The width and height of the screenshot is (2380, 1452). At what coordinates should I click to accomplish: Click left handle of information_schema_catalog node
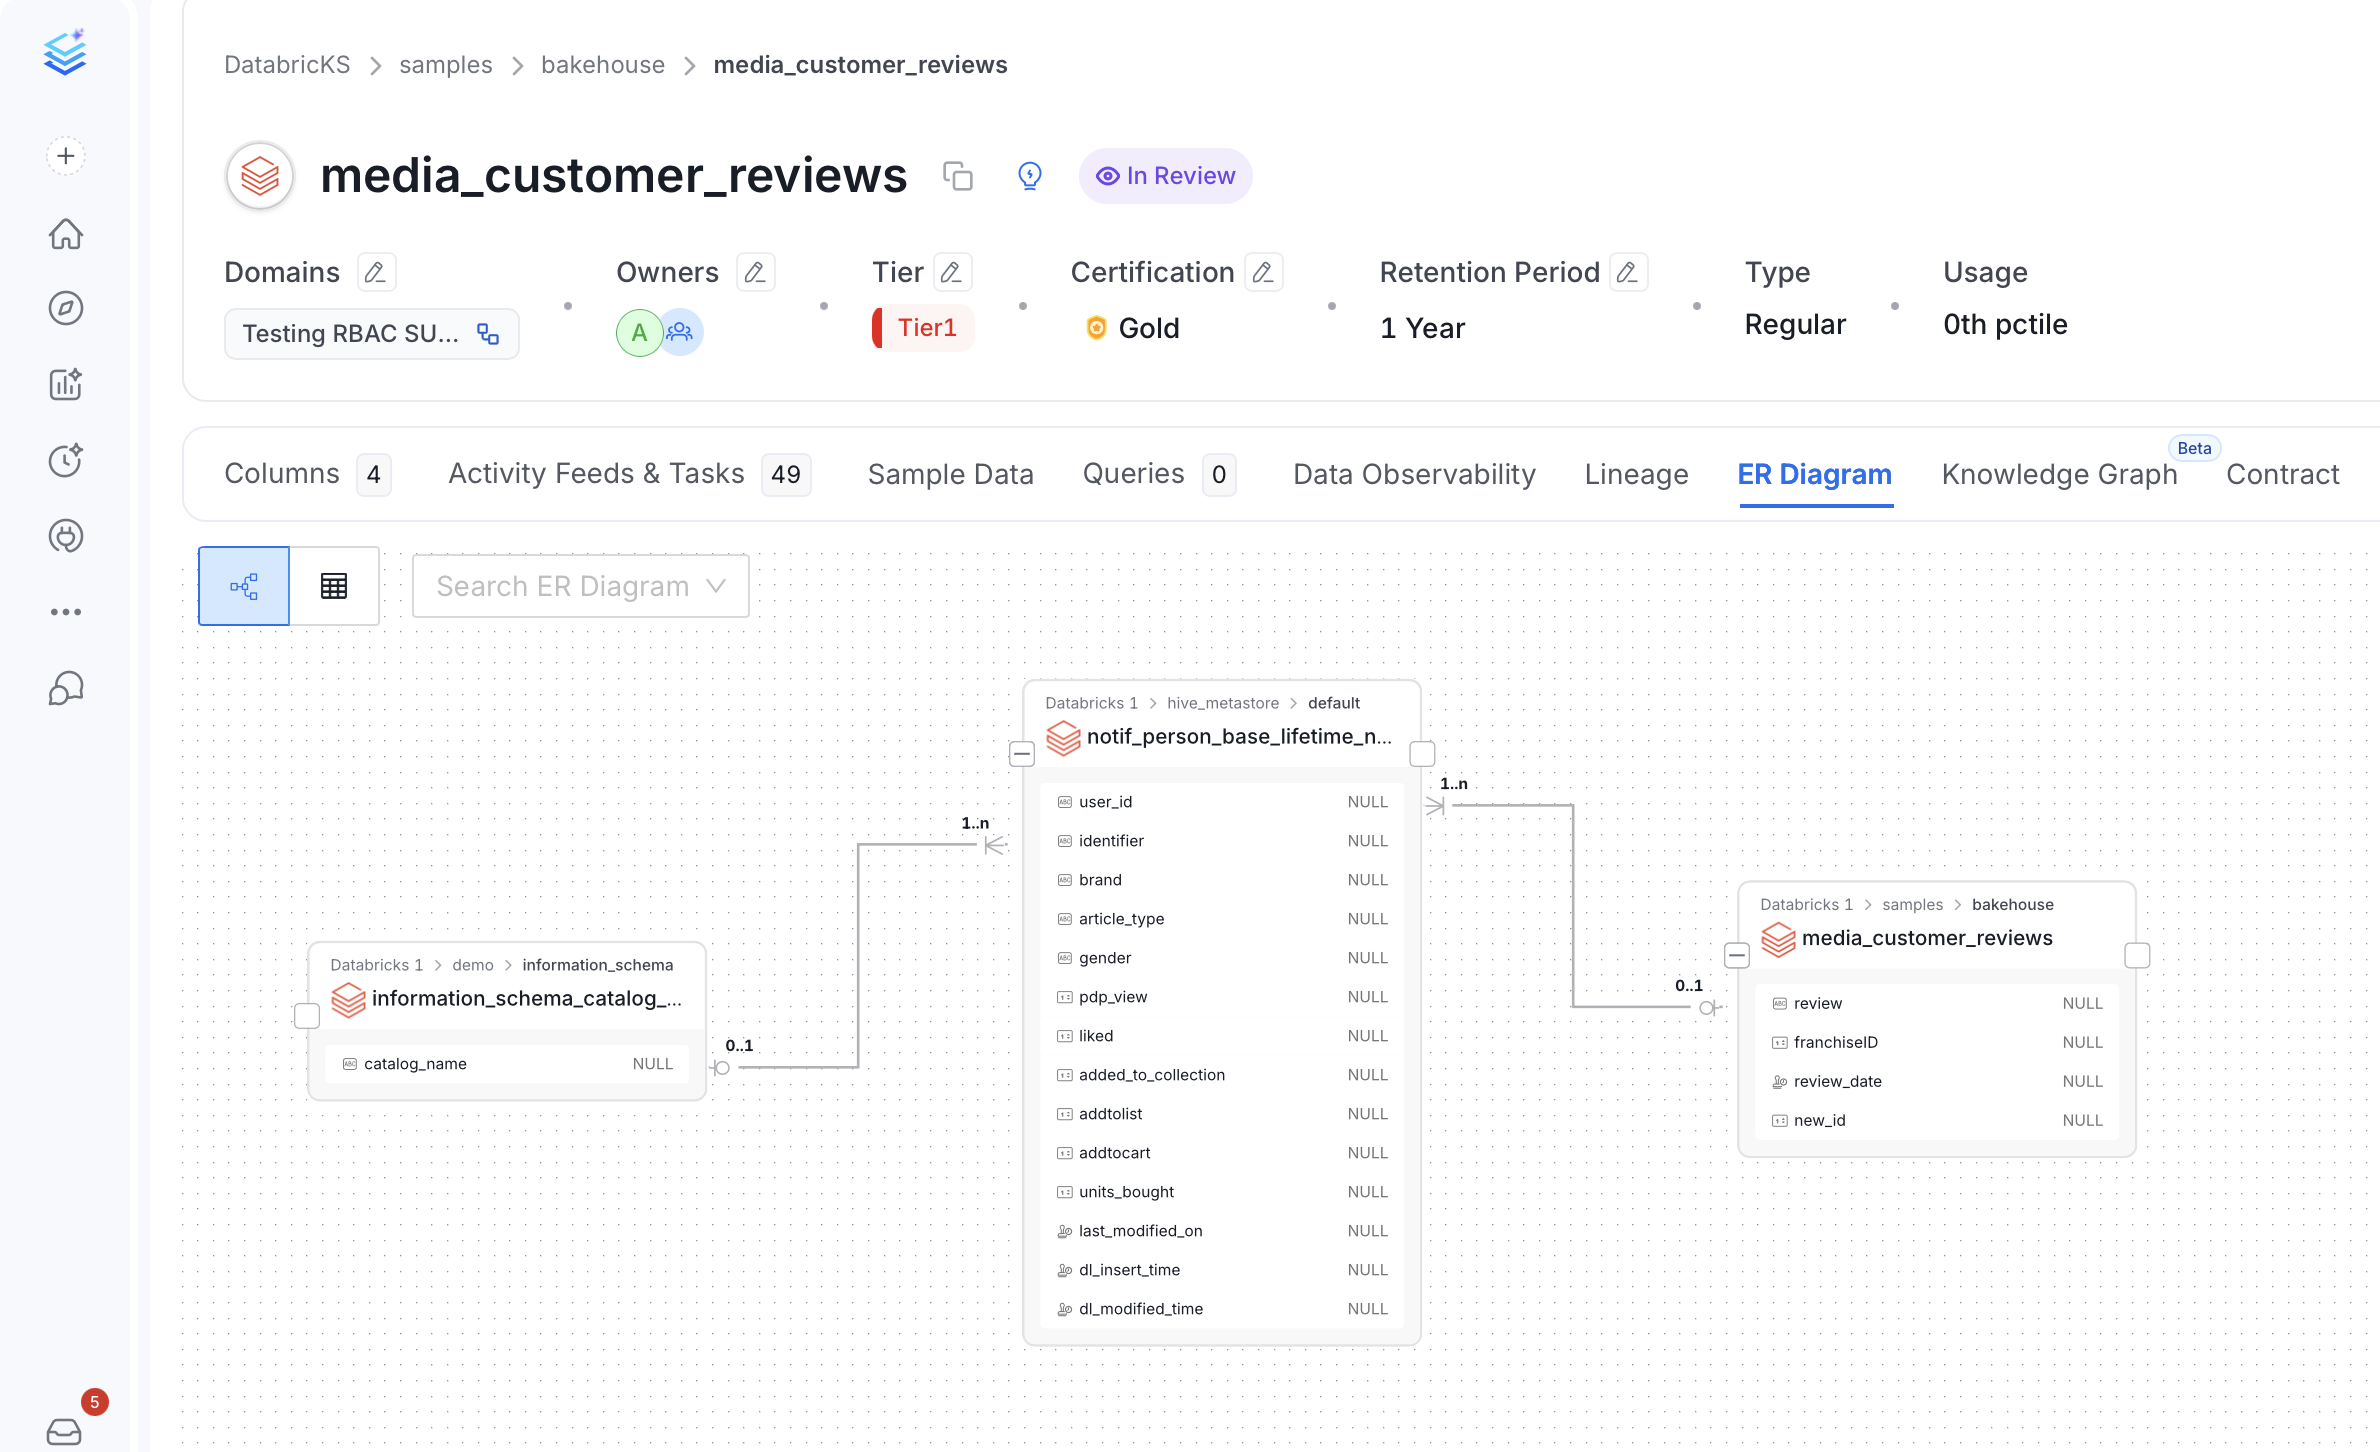click(307, 1015)
